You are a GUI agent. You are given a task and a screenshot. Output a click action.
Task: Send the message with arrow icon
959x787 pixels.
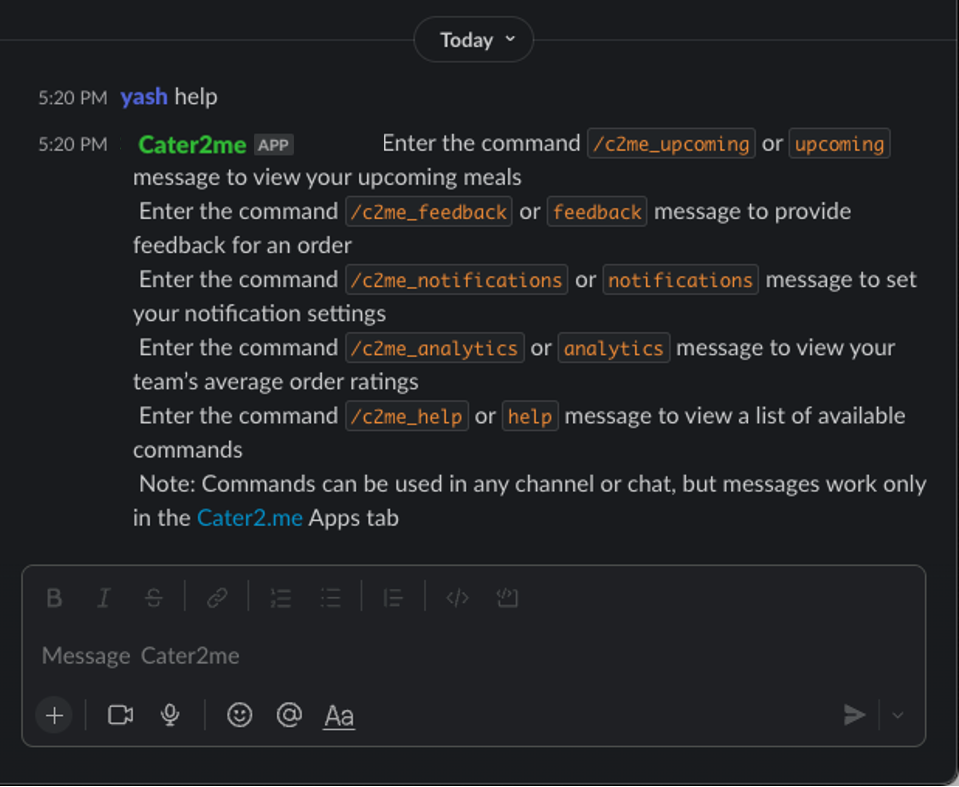click(854, 715)
